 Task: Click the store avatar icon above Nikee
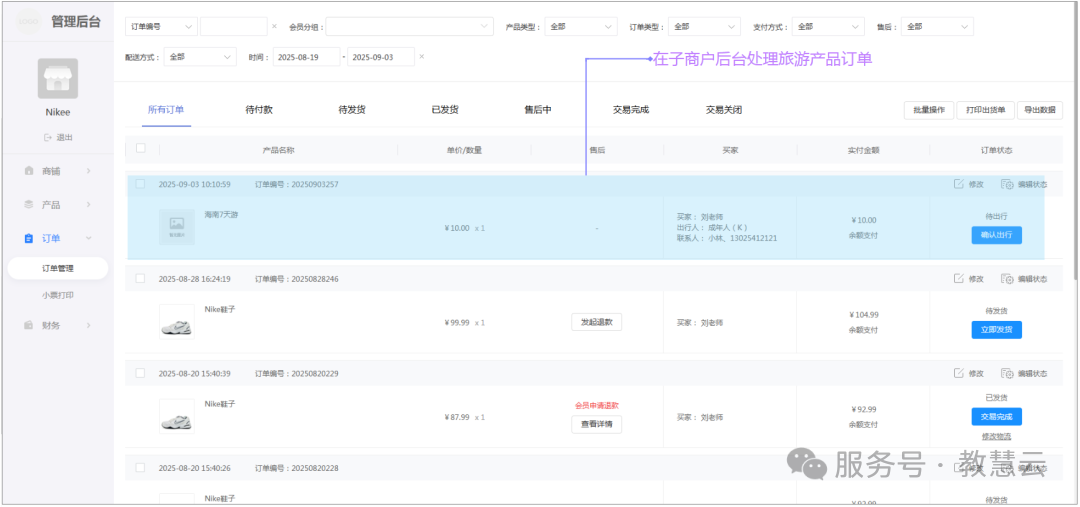click(x=58, y=78)
